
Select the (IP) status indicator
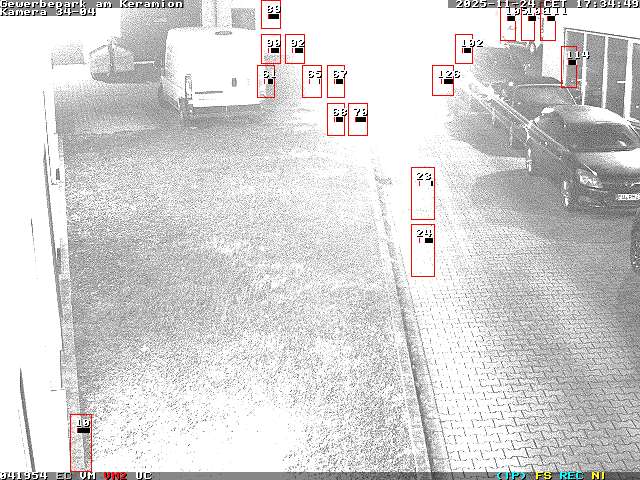click(513, 475)
